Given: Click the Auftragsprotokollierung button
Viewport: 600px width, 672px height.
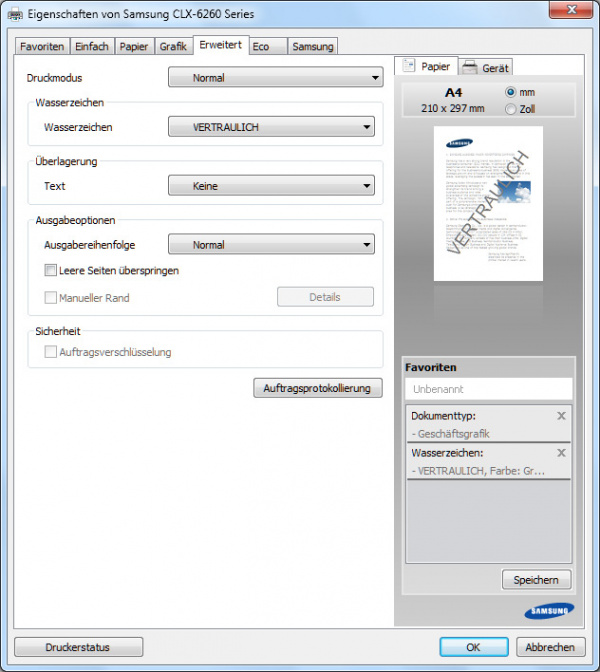Looking at the screenshot, I should (x=317, y=388).
